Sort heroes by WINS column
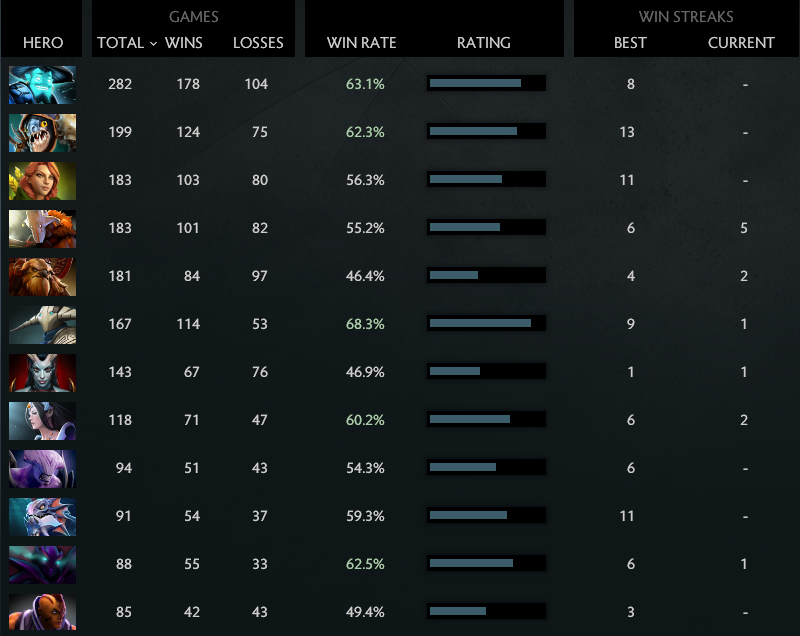 186,43
